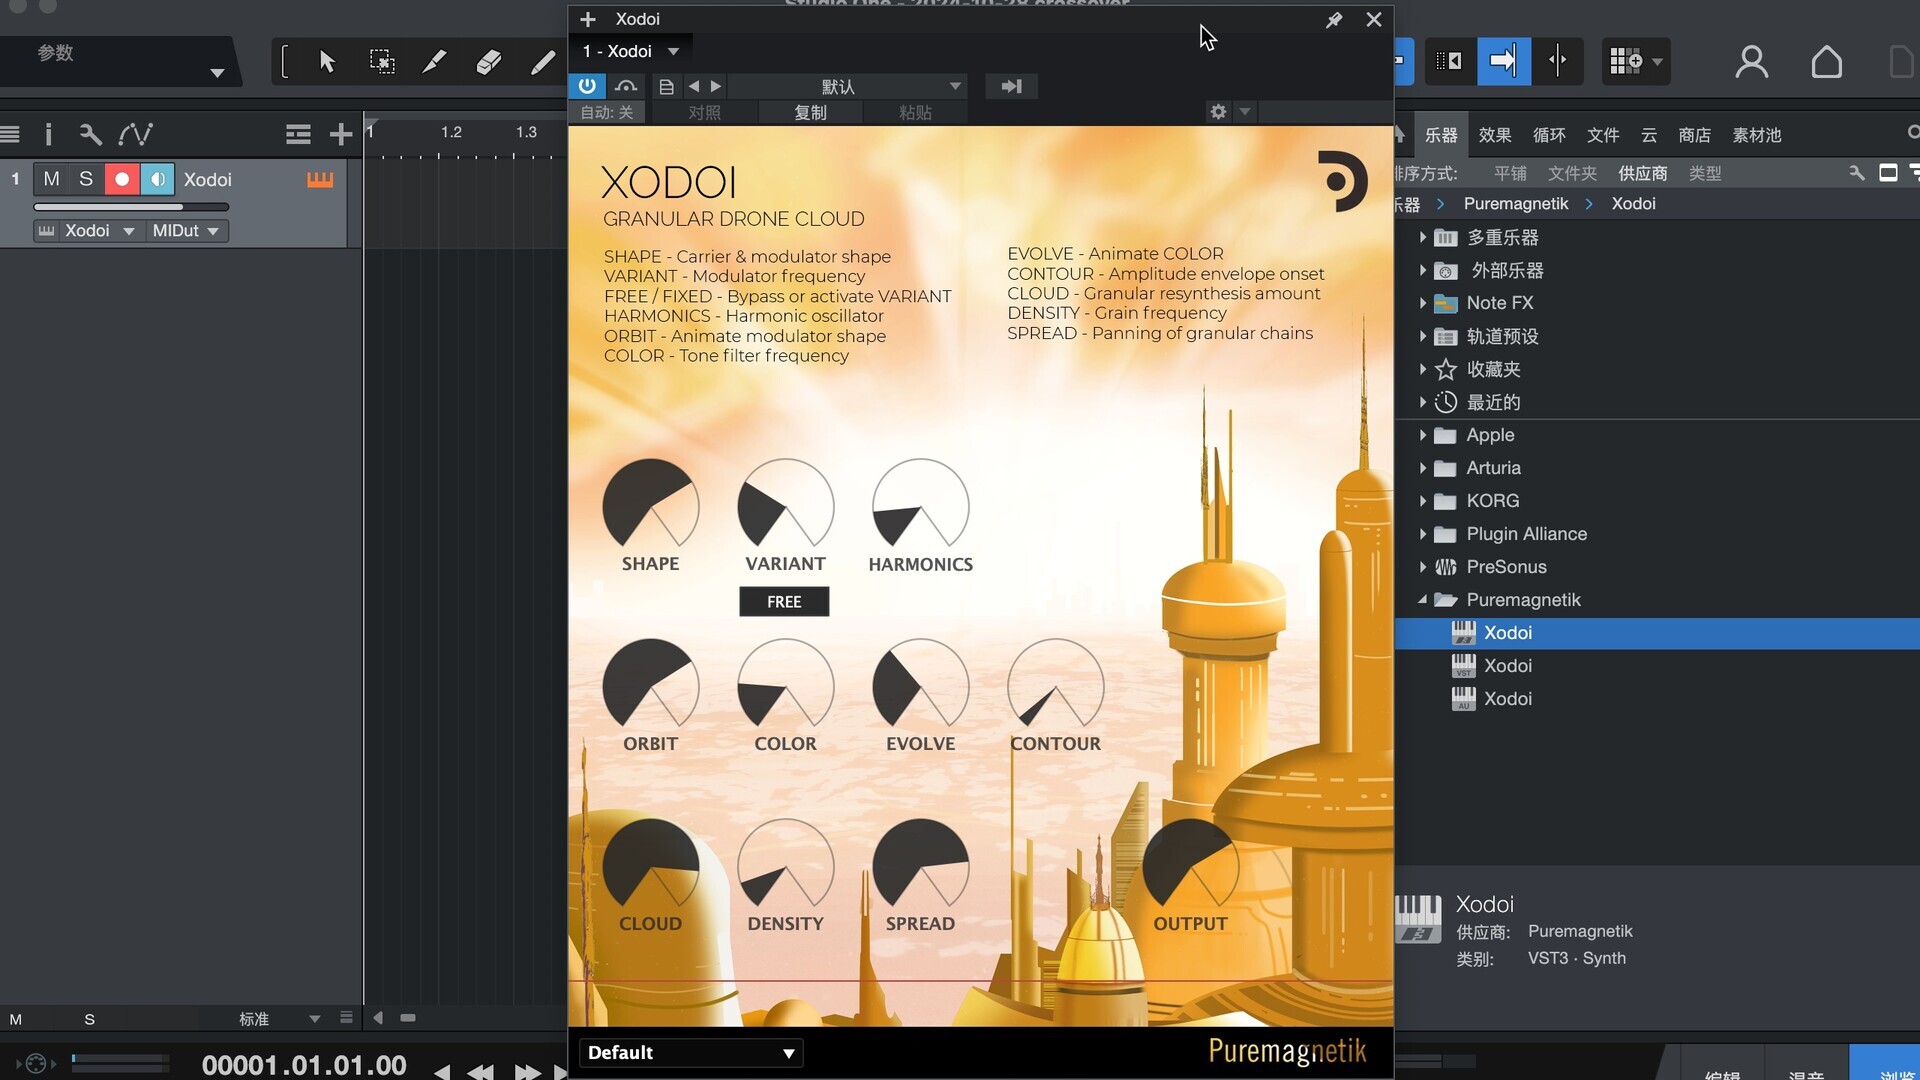Click the quantize grid icon in toolbar
The height and width of the screenshot is (1080, 1920).
pos(1625,62)
